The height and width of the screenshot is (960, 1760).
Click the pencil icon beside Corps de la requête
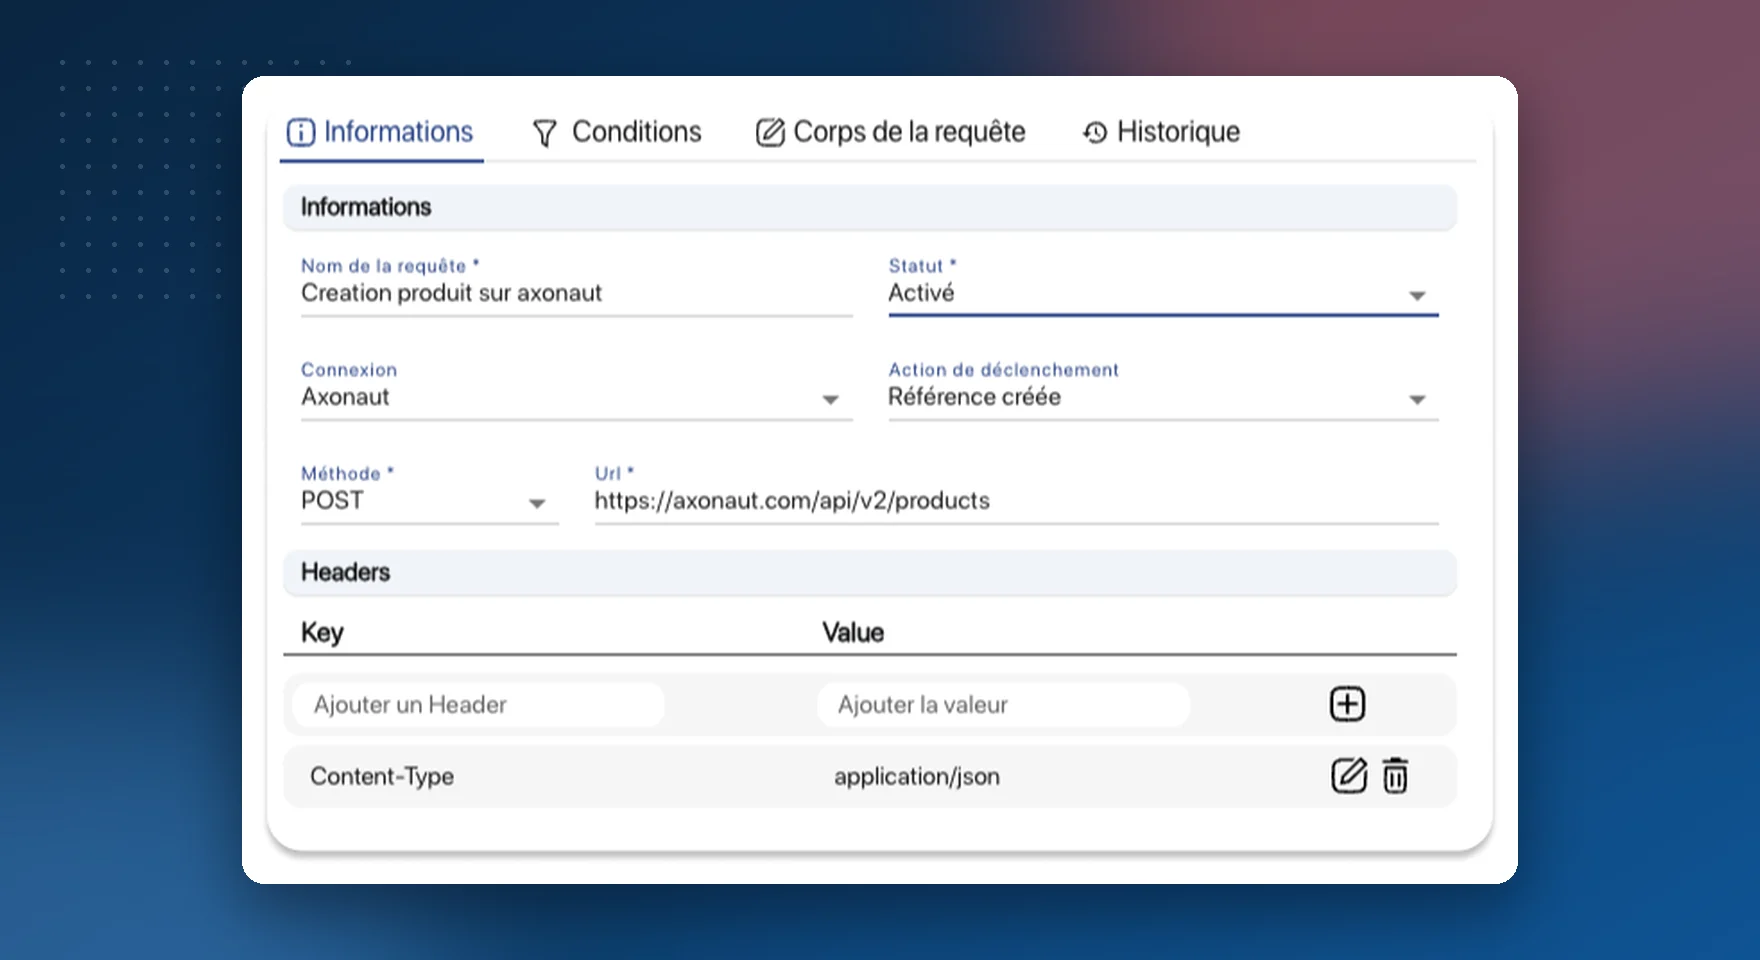point(770,132)
